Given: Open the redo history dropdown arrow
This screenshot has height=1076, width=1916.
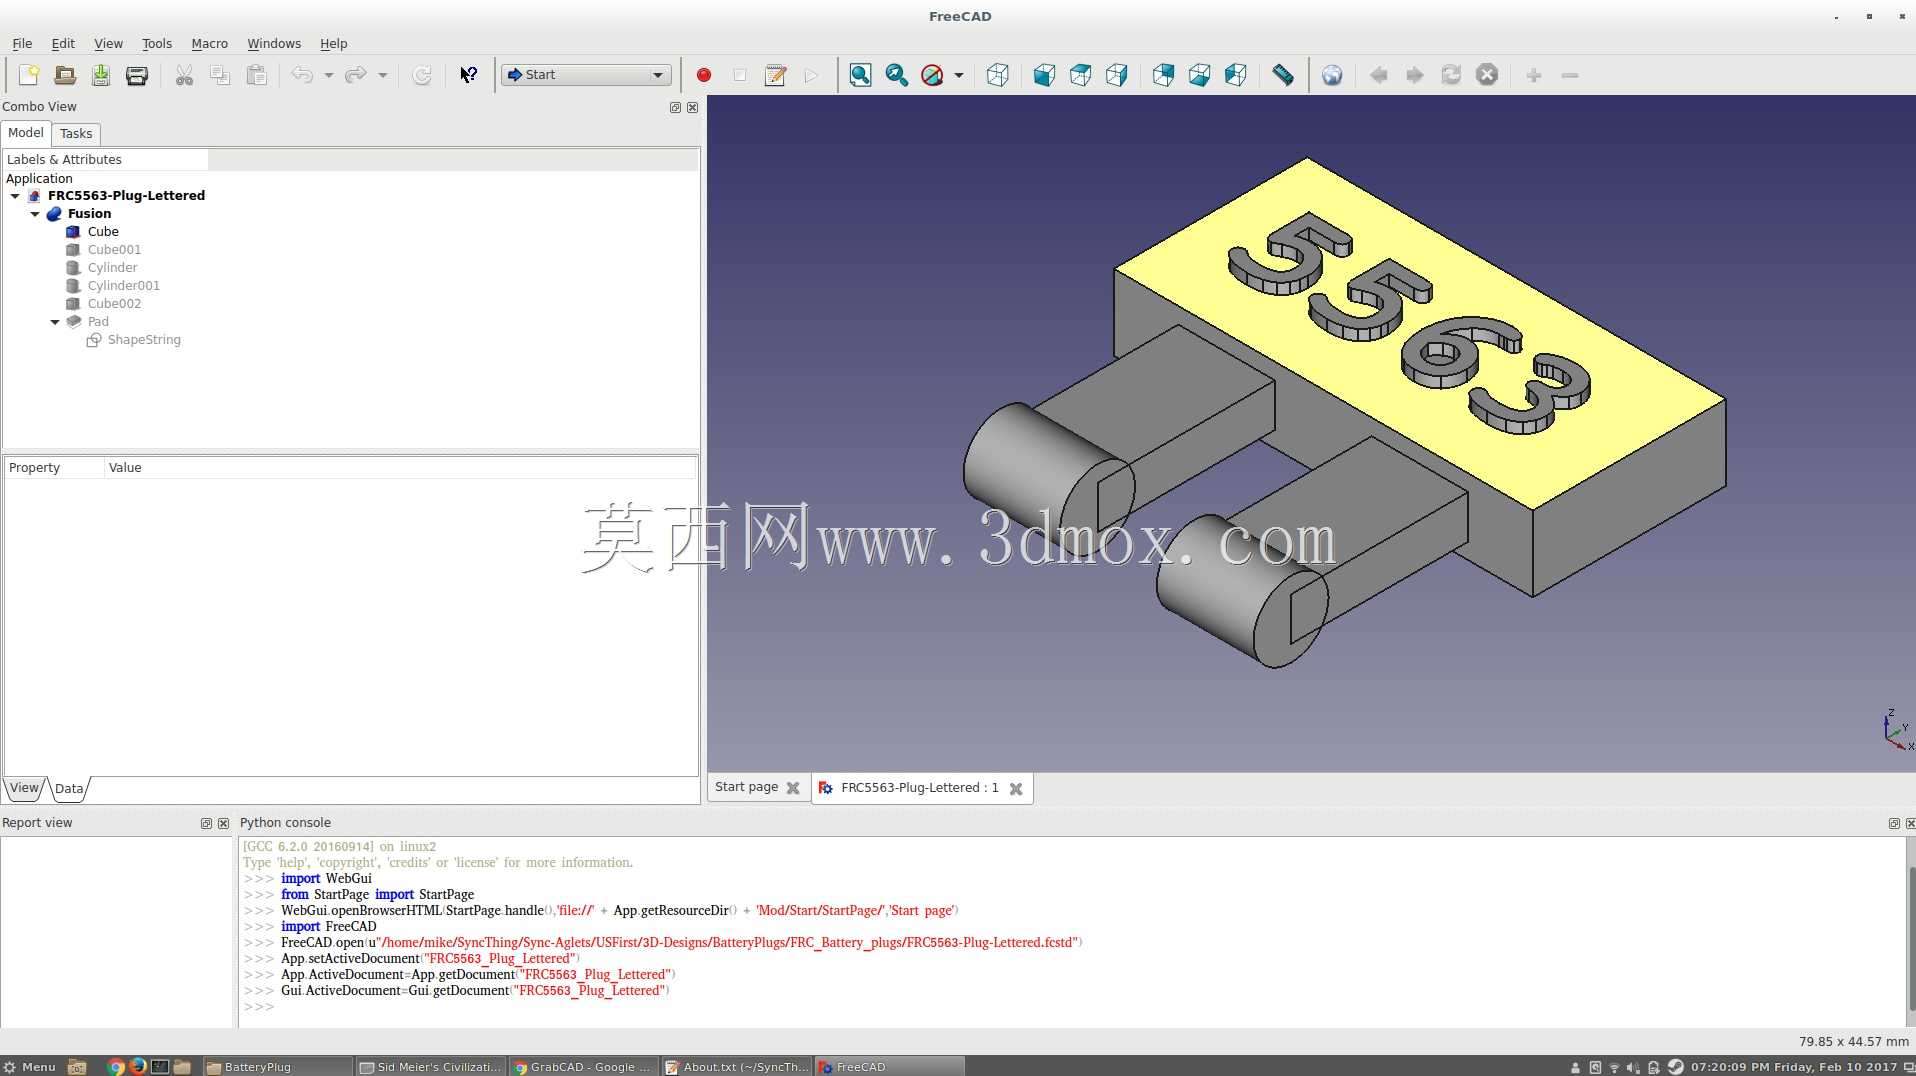Looking at the screenshot, I should tap(382, 75).
